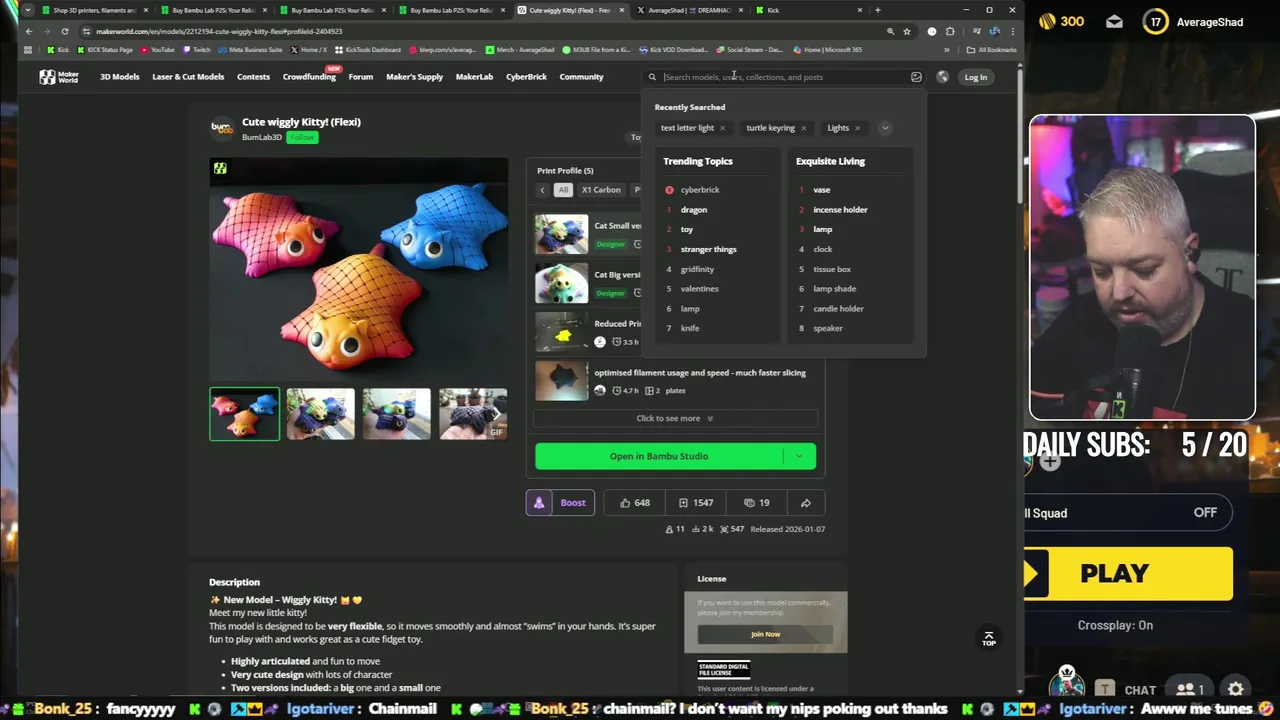1280x720 pixels.
Task: Click the game settings gear icon
Action: tap(1236, 689)
